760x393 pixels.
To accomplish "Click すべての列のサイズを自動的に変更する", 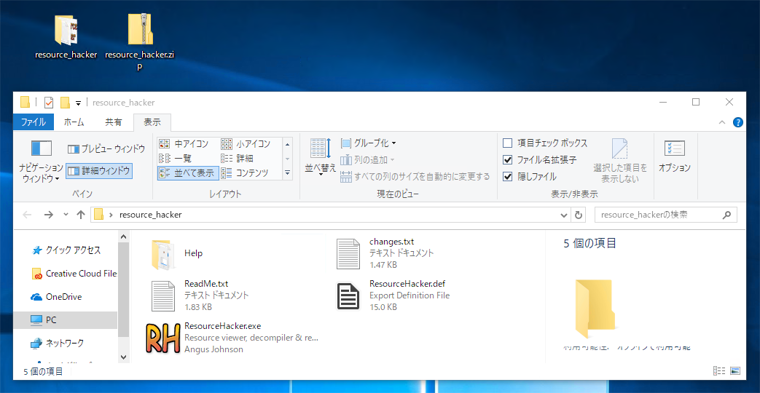I will pyautogui.click(x=415, y=176).
